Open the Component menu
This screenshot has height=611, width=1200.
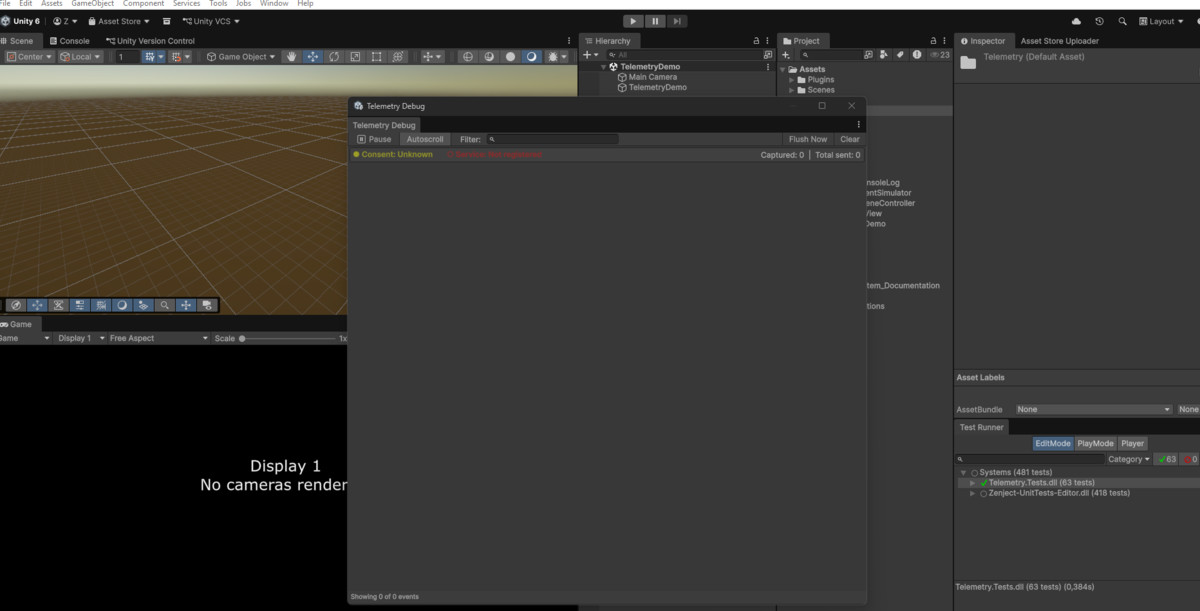pos(143,4)
